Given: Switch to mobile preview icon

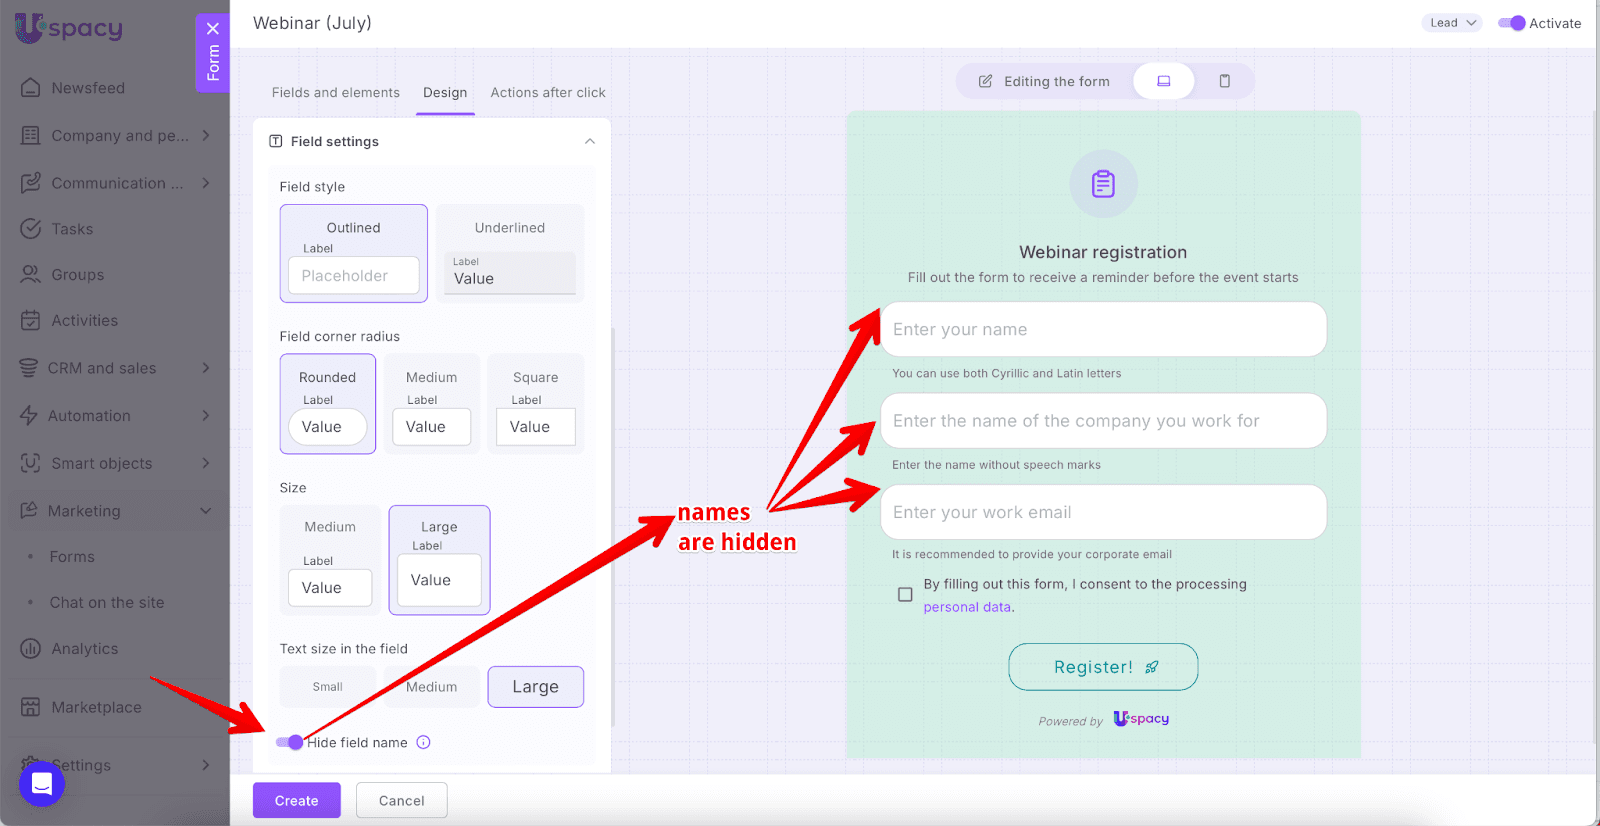Looking at the screenshot, I should tap(1224, 81).
